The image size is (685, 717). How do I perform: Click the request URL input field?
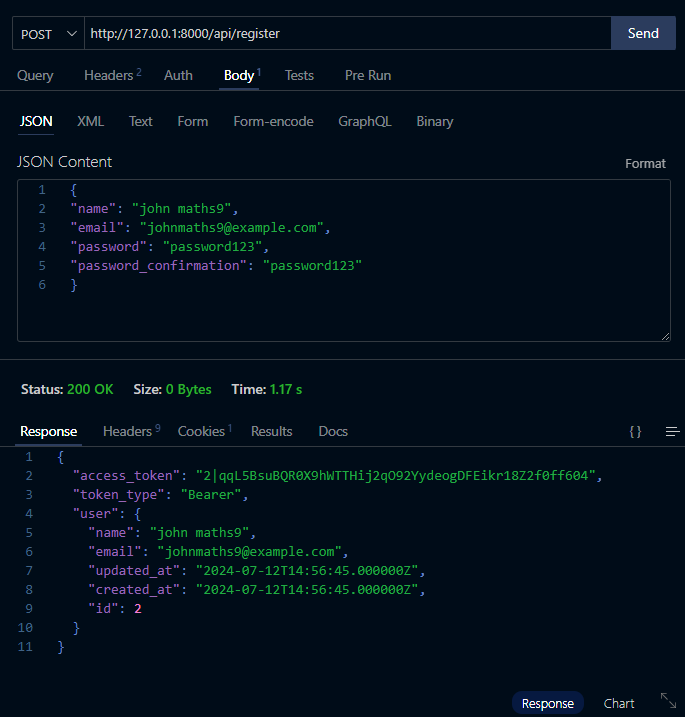[x=346, y=34]
